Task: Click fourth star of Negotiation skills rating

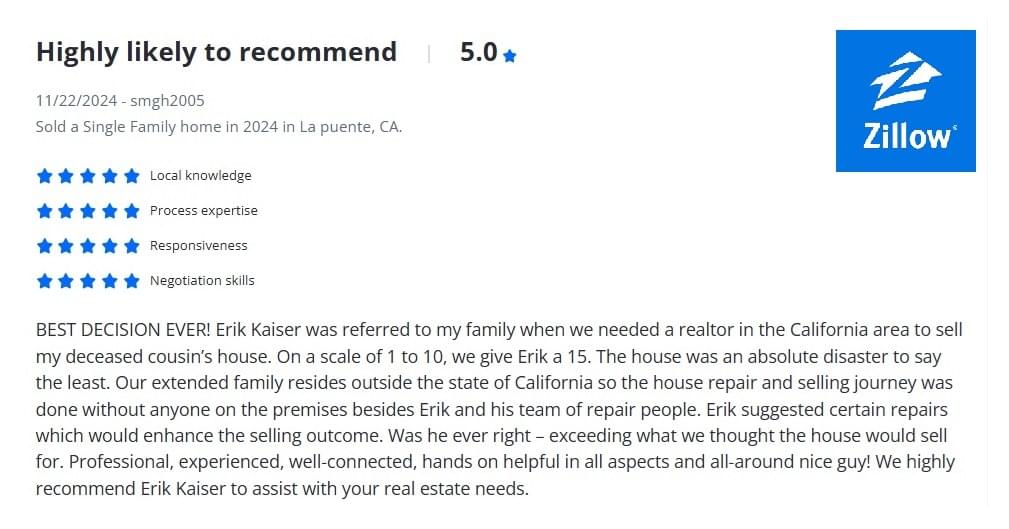Action: click(109, 281)
